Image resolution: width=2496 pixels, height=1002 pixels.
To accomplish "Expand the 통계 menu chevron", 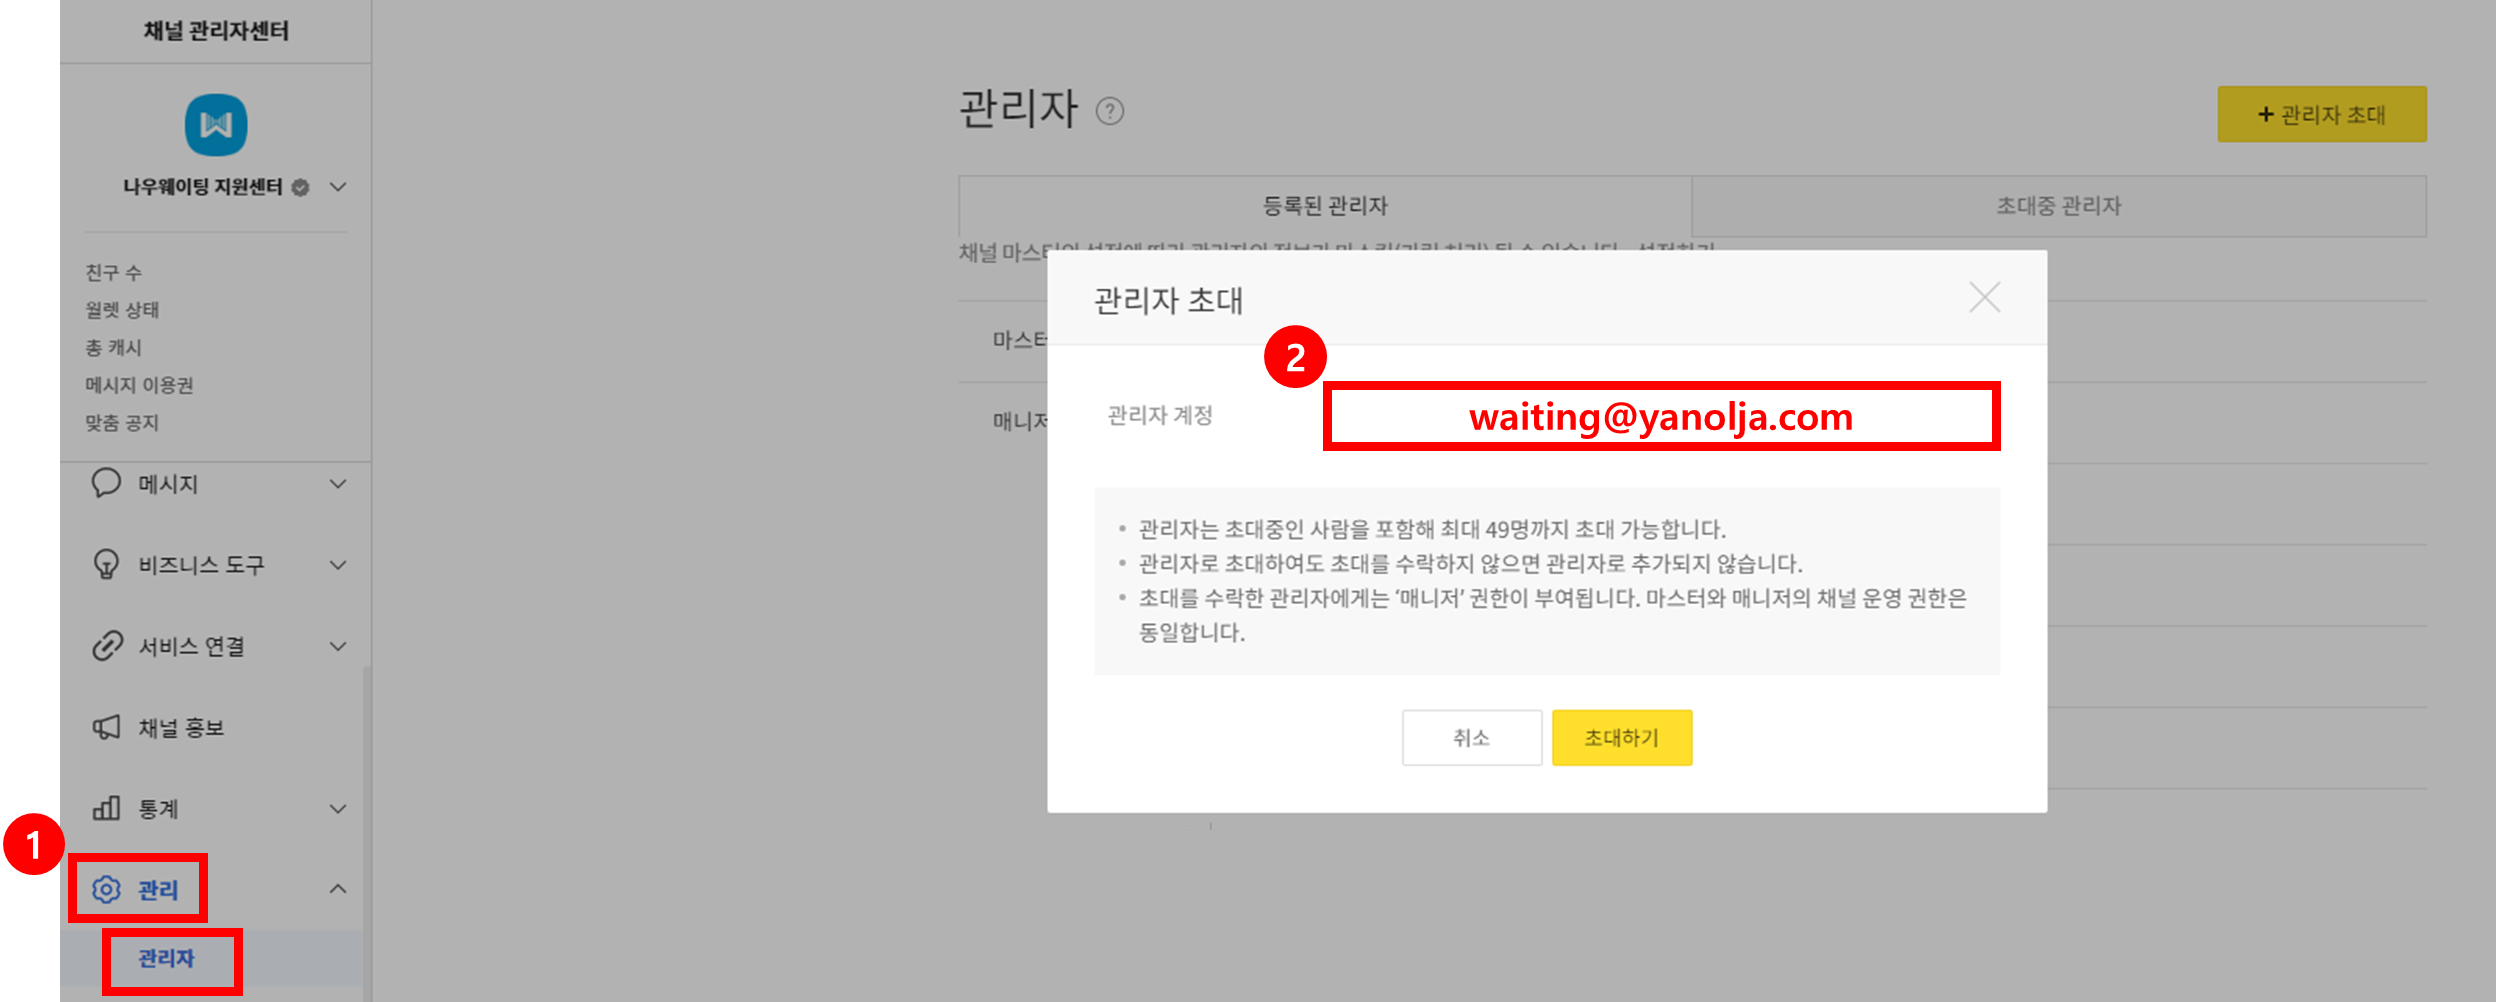I will click(338, 808).
